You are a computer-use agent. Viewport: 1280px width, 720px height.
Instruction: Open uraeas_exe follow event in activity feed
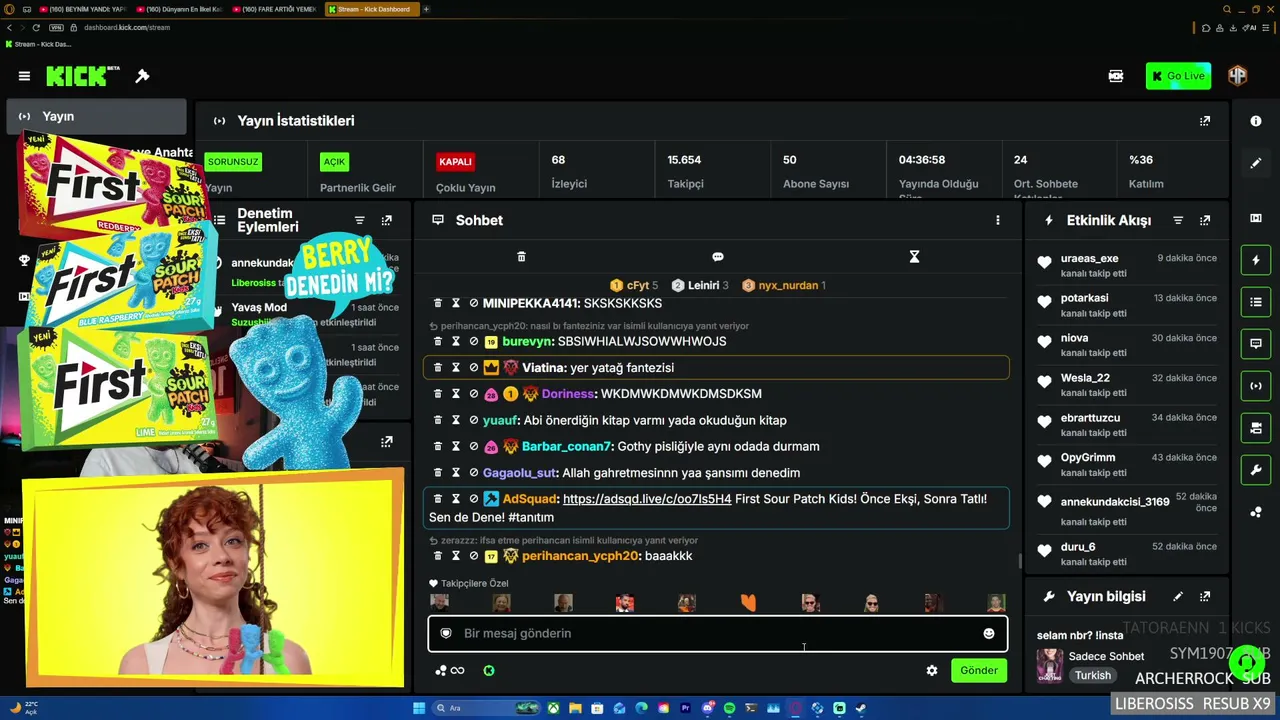[1127, 265]
